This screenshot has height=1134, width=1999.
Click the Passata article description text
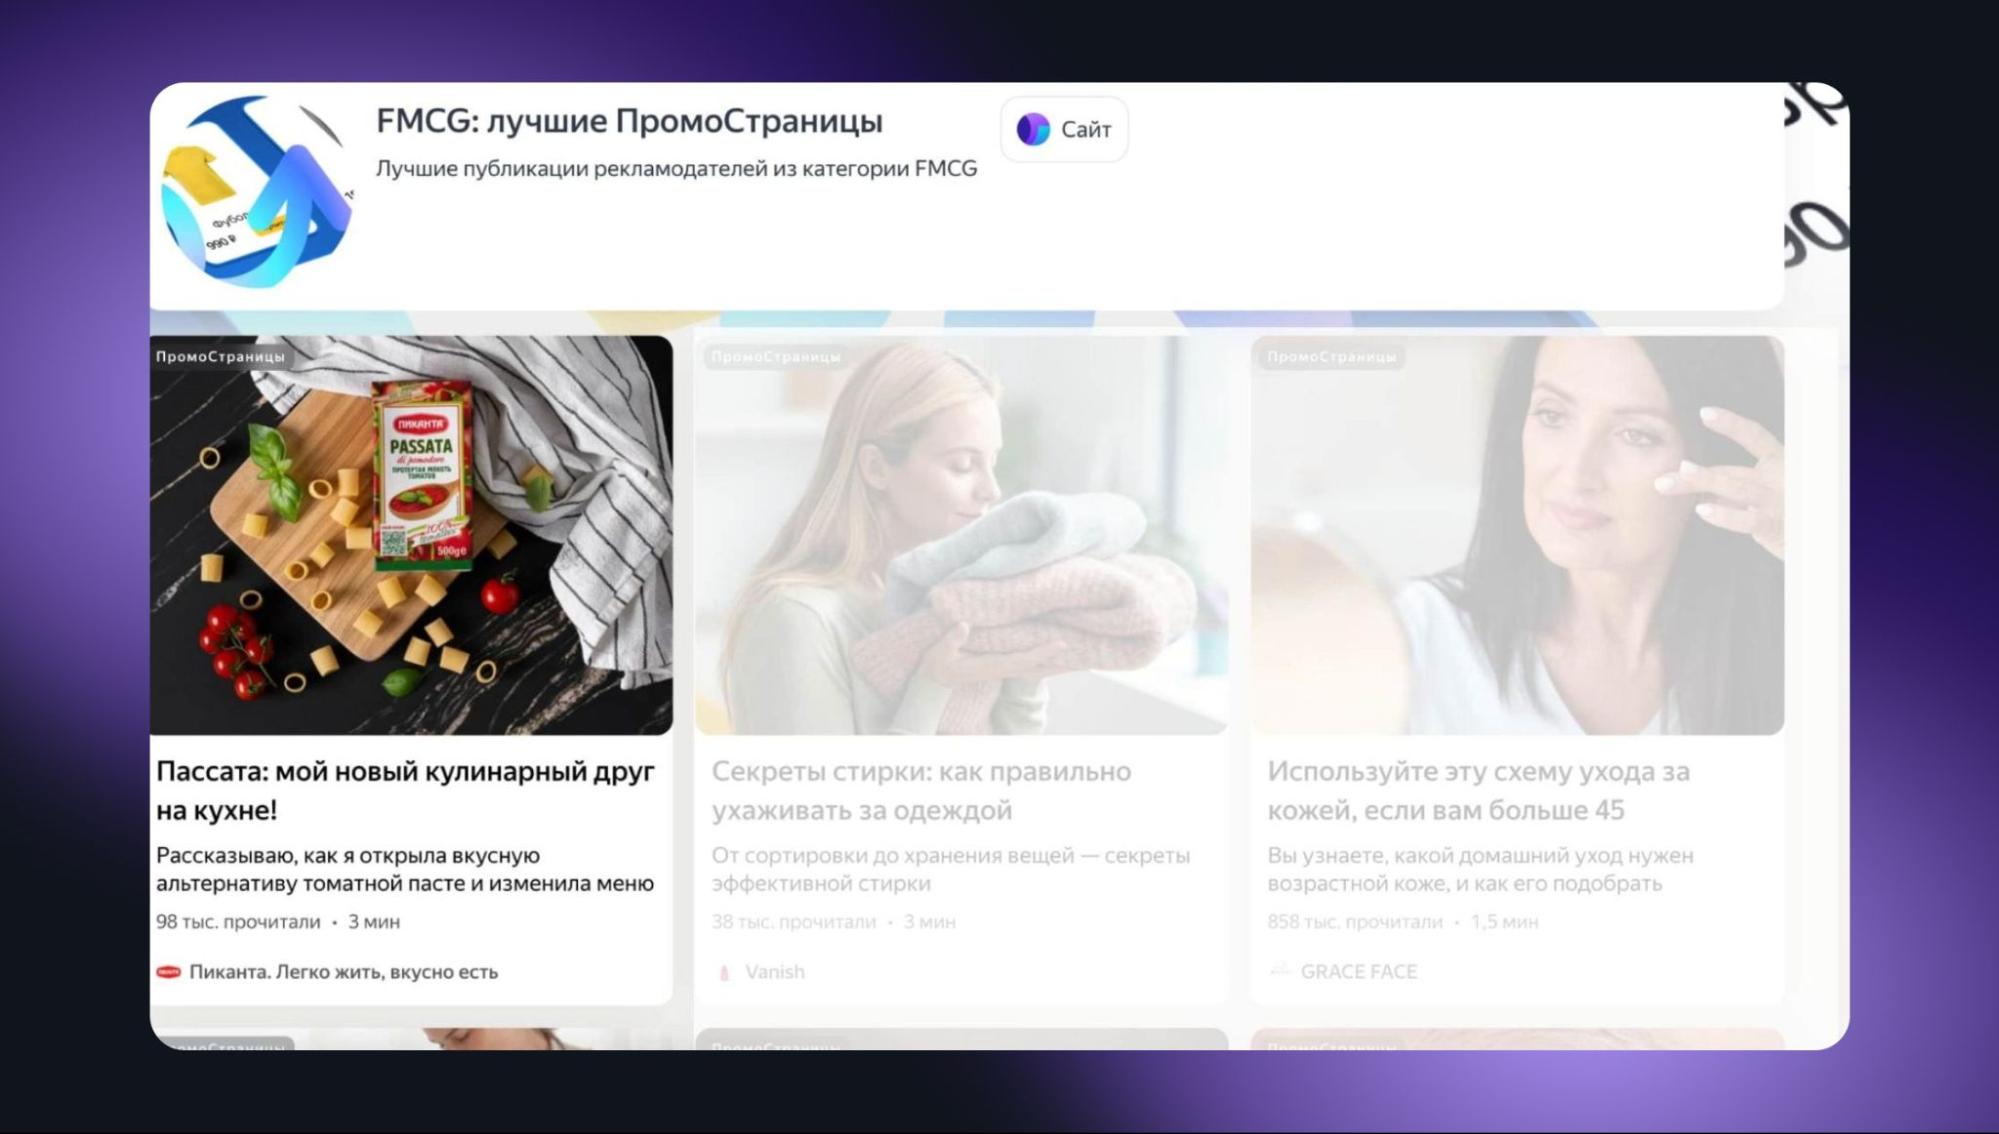[404, 869]
